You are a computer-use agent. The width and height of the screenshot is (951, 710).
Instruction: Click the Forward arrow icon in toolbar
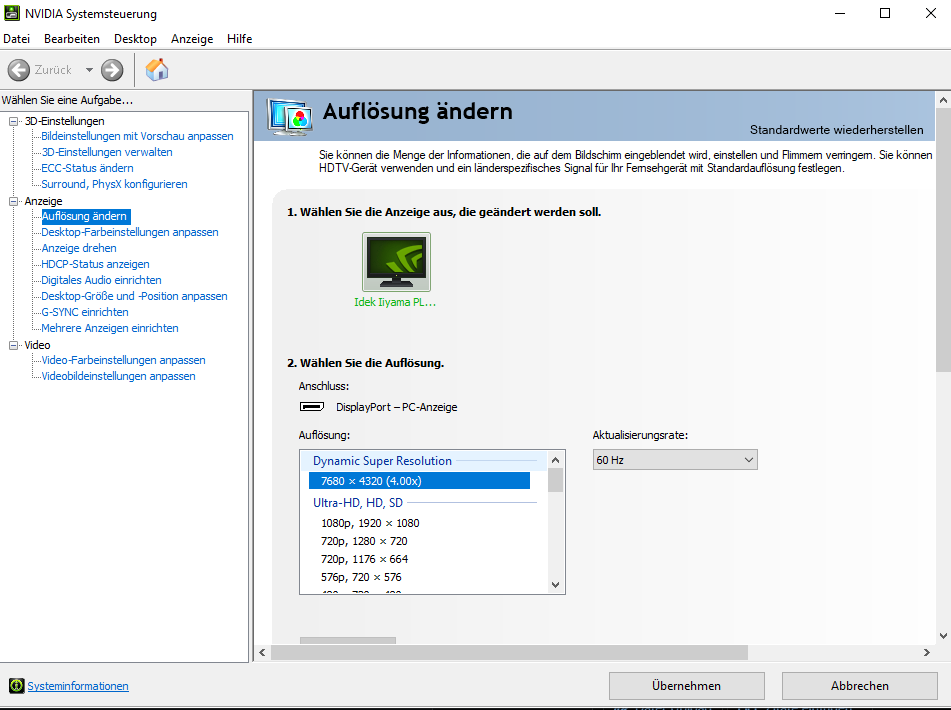coord(112,70)
